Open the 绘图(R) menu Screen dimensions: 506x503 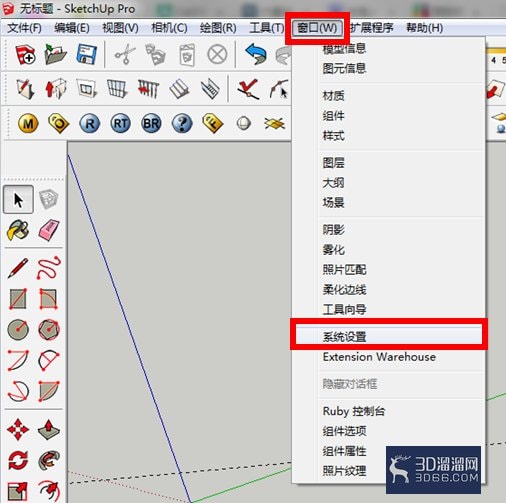(218, 28)
